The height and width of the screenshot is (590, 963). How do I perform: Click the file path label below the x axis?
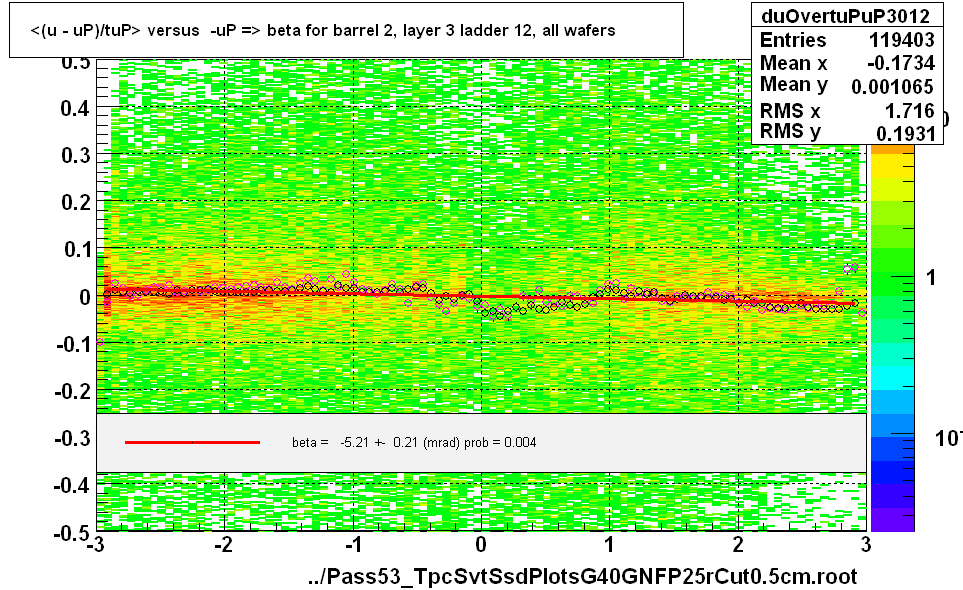[x=582, y=576]
